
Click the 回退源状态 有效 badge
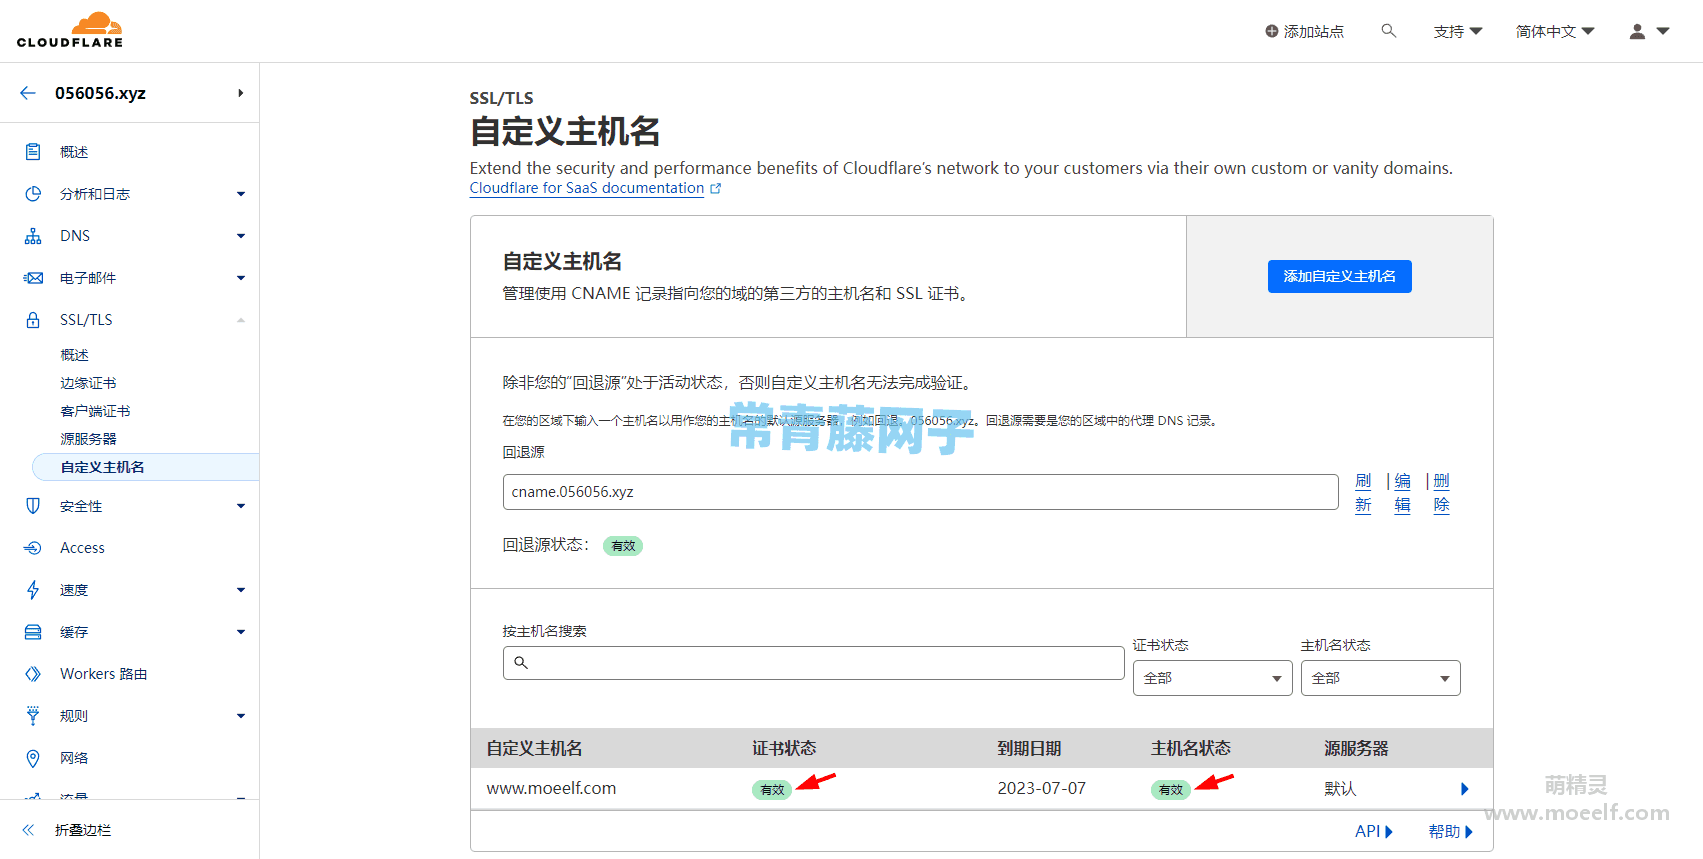click(623, 546)
